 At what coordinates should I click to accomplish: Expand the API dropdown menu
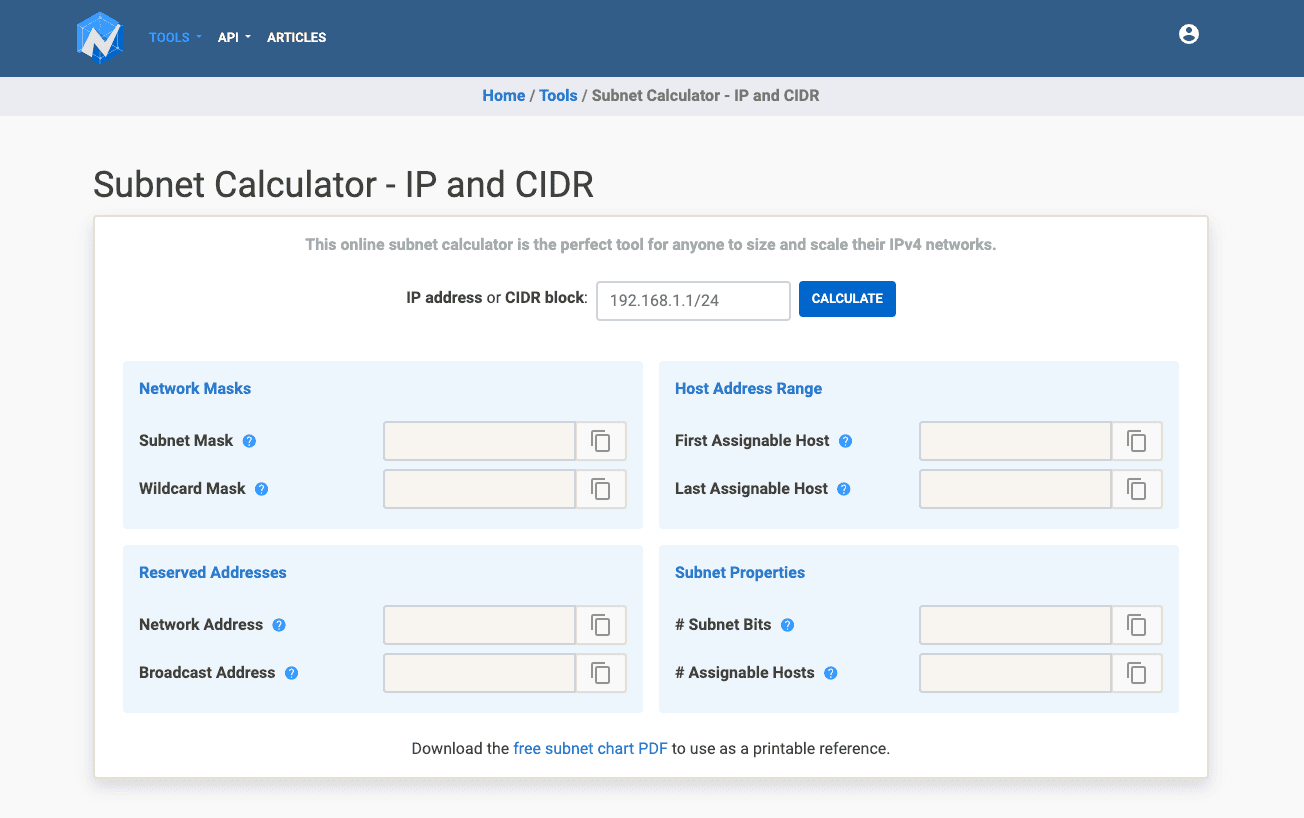[x=234, y=38]
